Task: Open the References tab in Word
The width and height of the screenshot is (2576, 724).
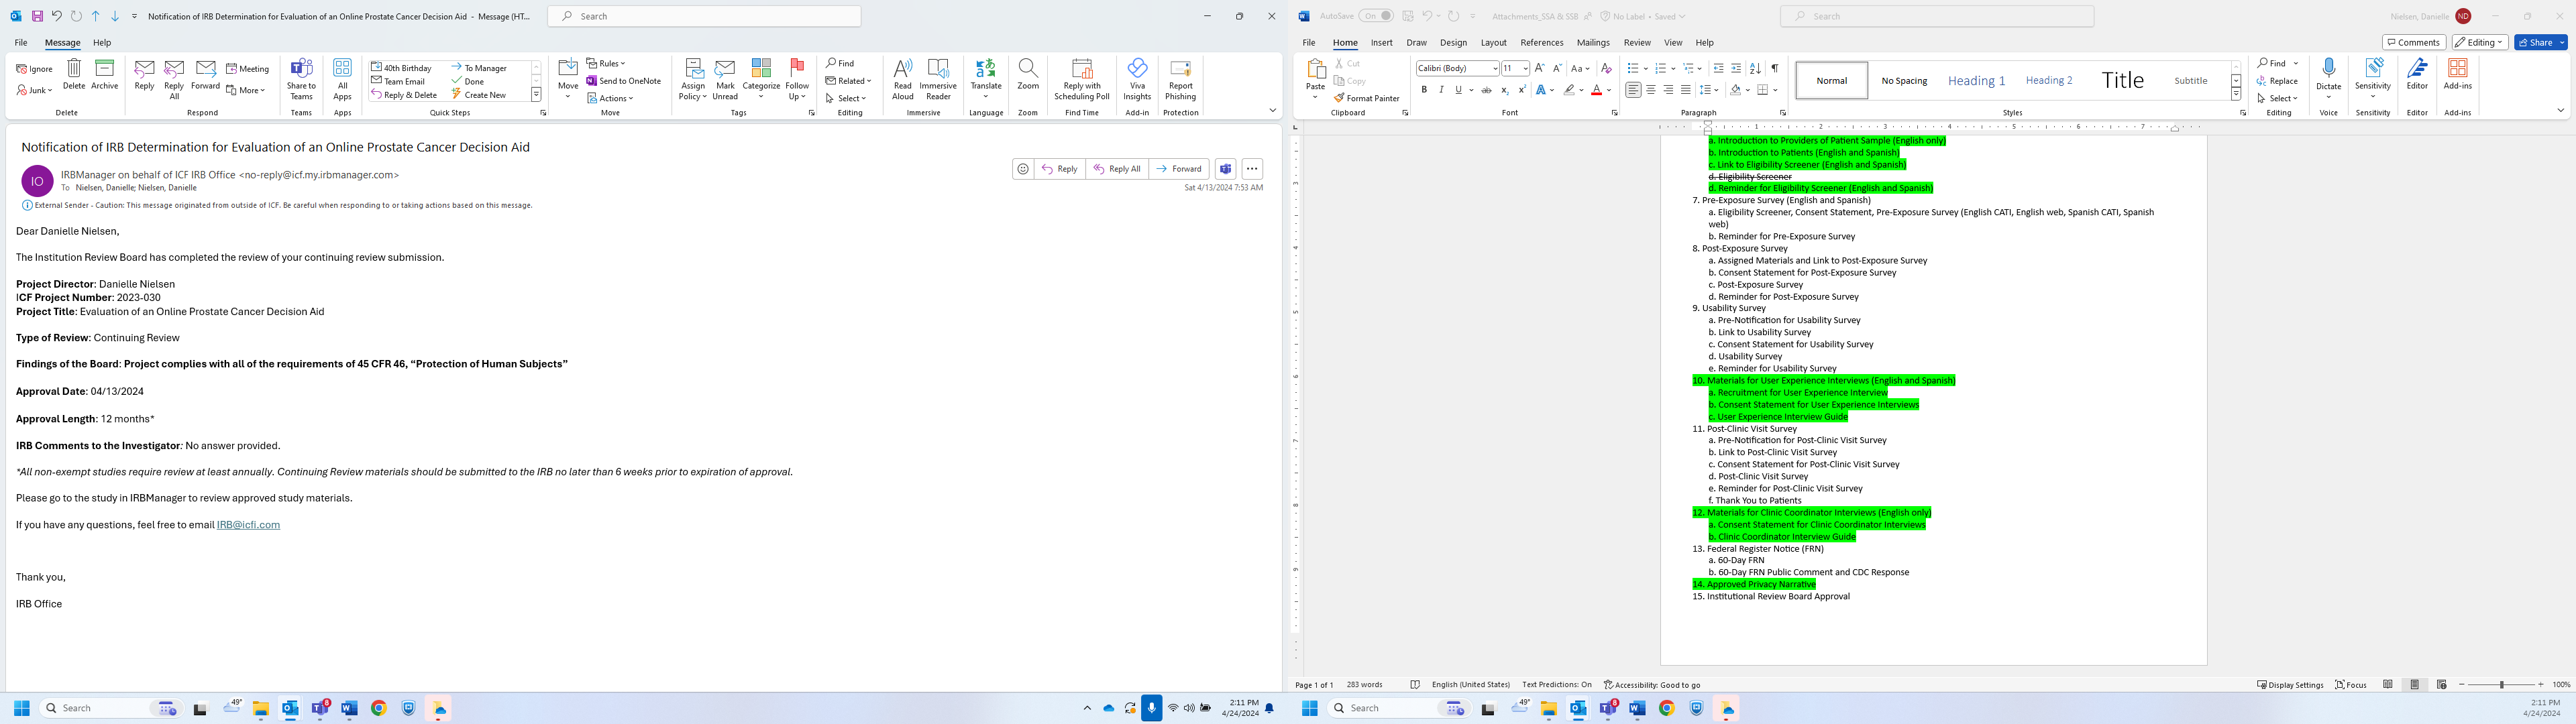Action: (x=1541, y=42)
